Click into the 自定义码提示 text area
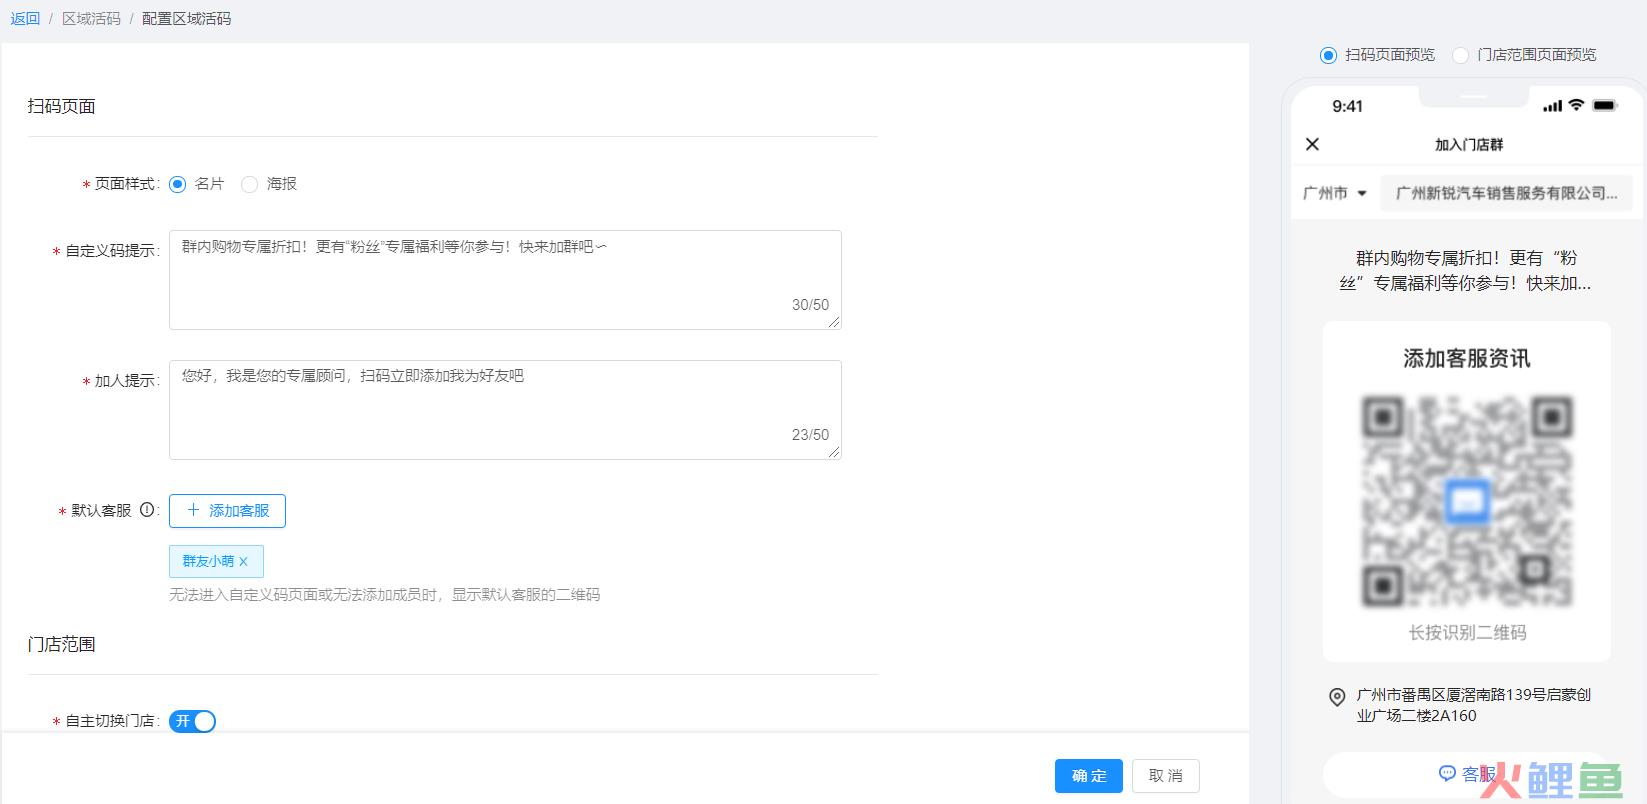The width and height of the screenshot is (1647, 804). click(x=505, y=280)
